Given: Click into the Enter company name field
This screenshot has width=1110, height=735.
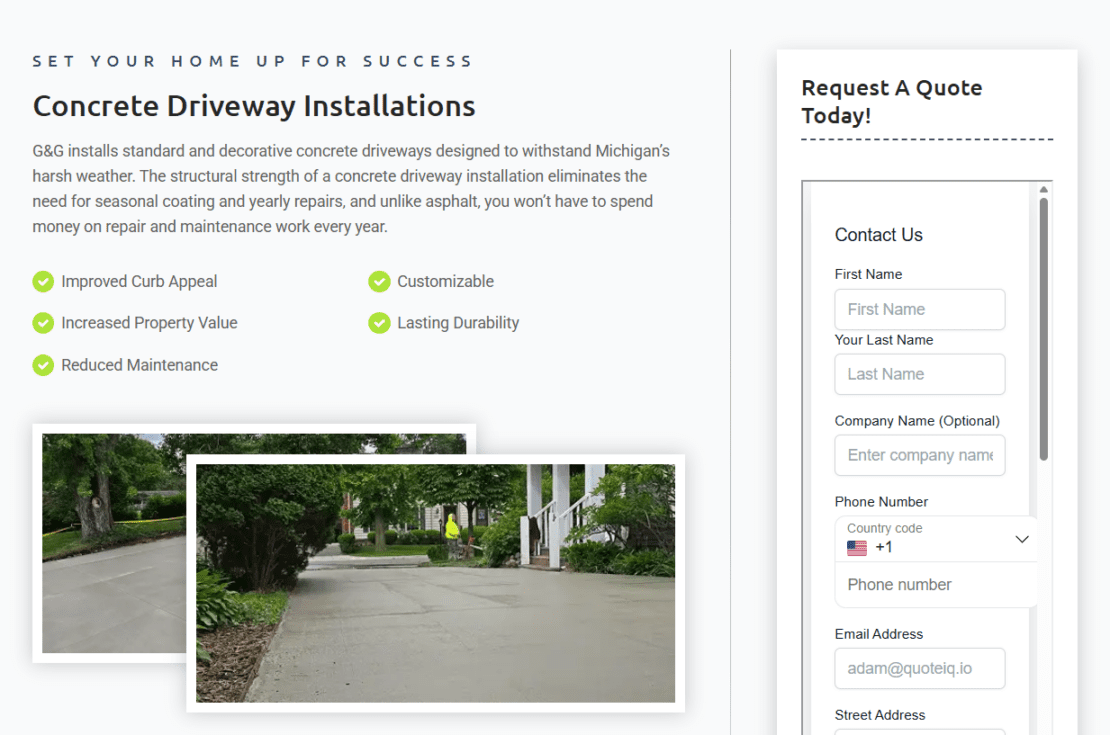Looking at the screenshot, I should [x=920, y=455].
